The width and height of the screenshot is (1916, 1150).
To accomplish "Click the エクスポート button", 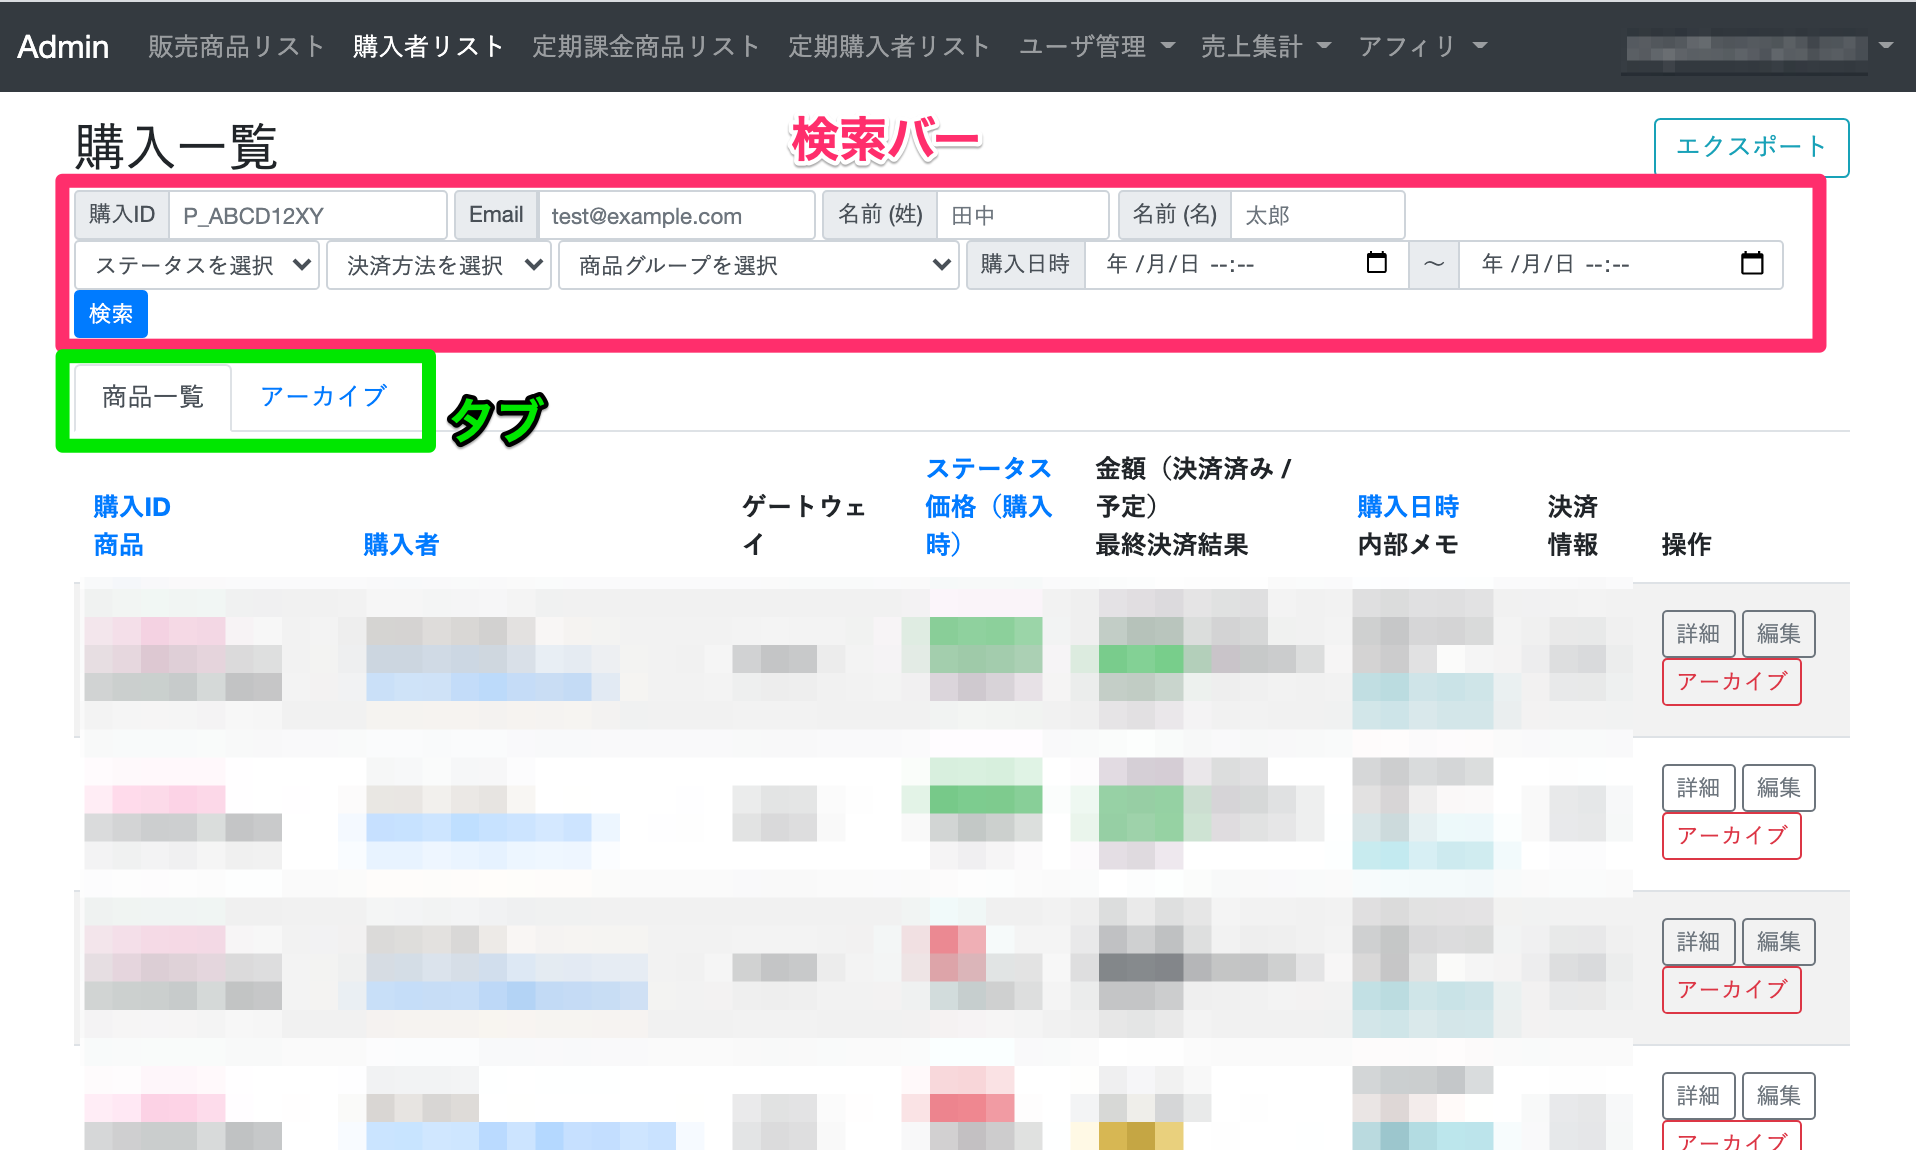I will pyautogui.click(x=1750, y=147).
